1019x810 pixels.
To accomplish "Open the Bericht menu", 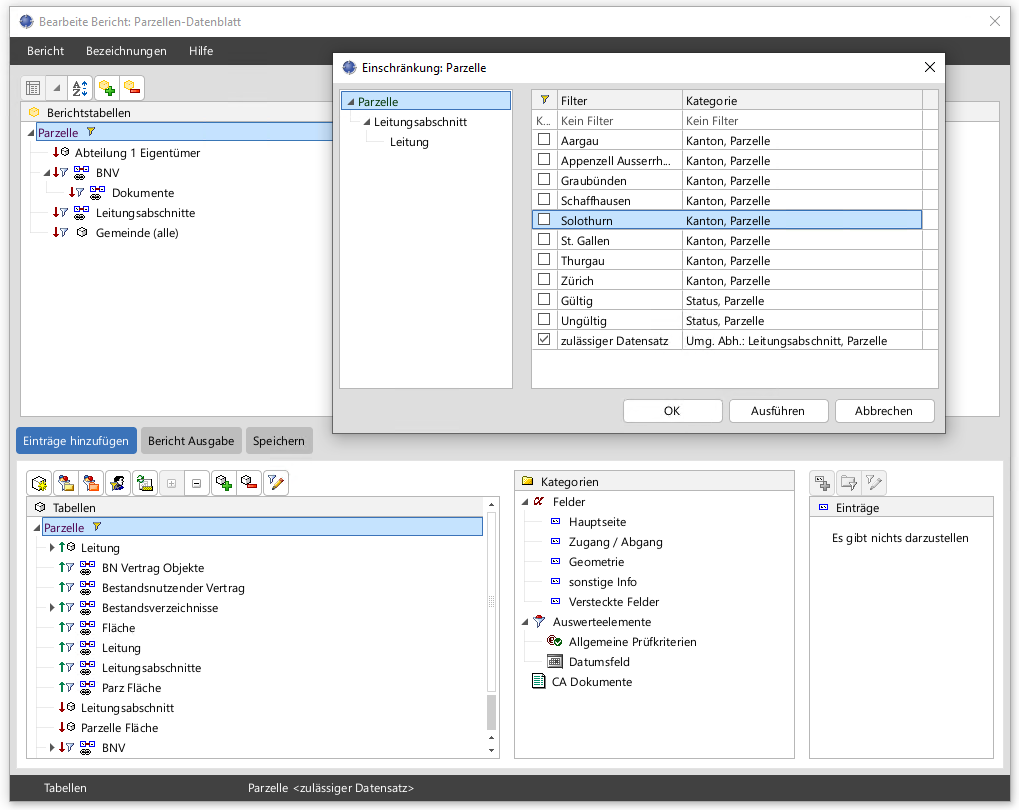I will [45, 51].
